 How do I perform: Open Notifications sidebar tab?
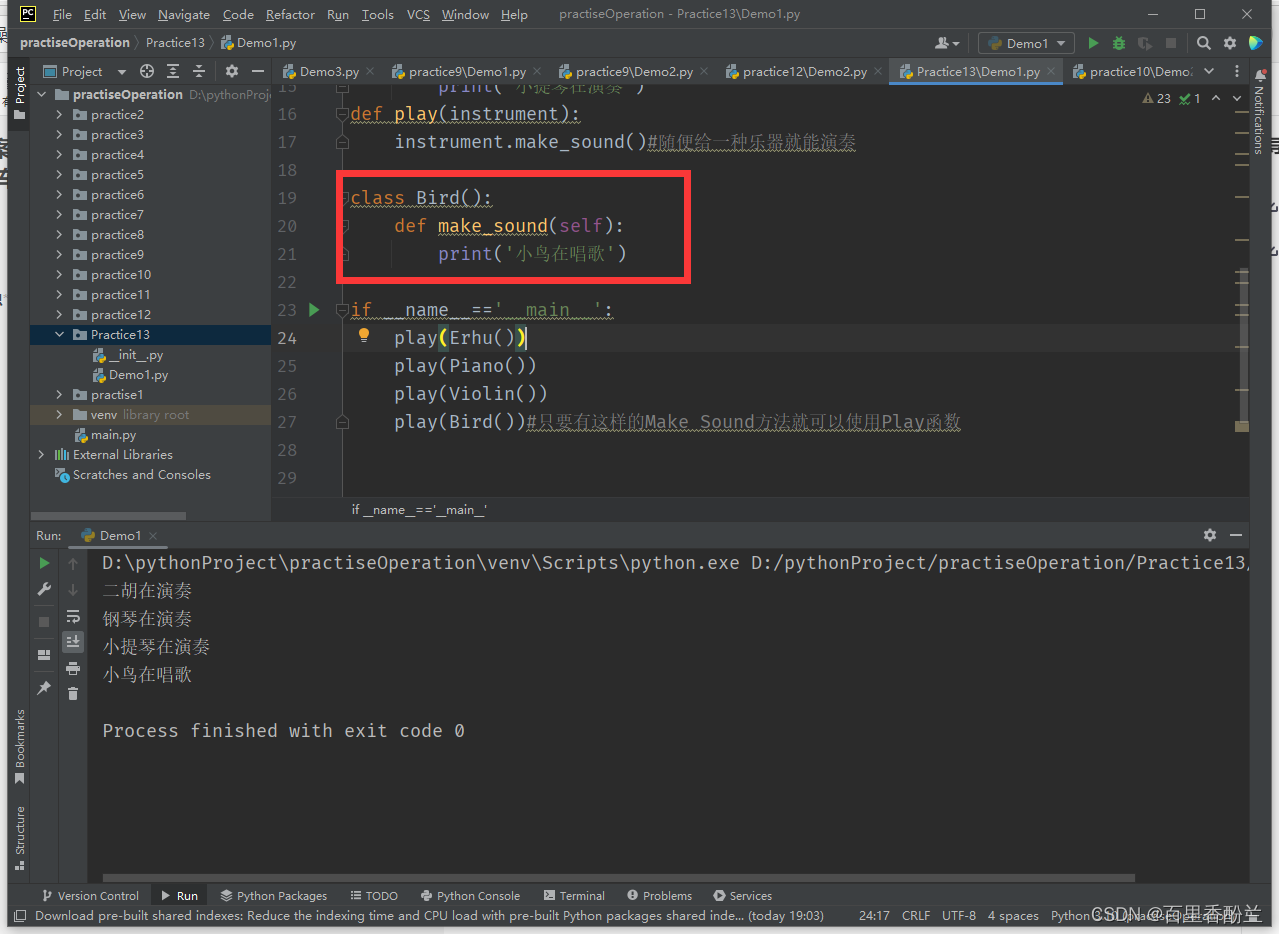pos(1260,110)
